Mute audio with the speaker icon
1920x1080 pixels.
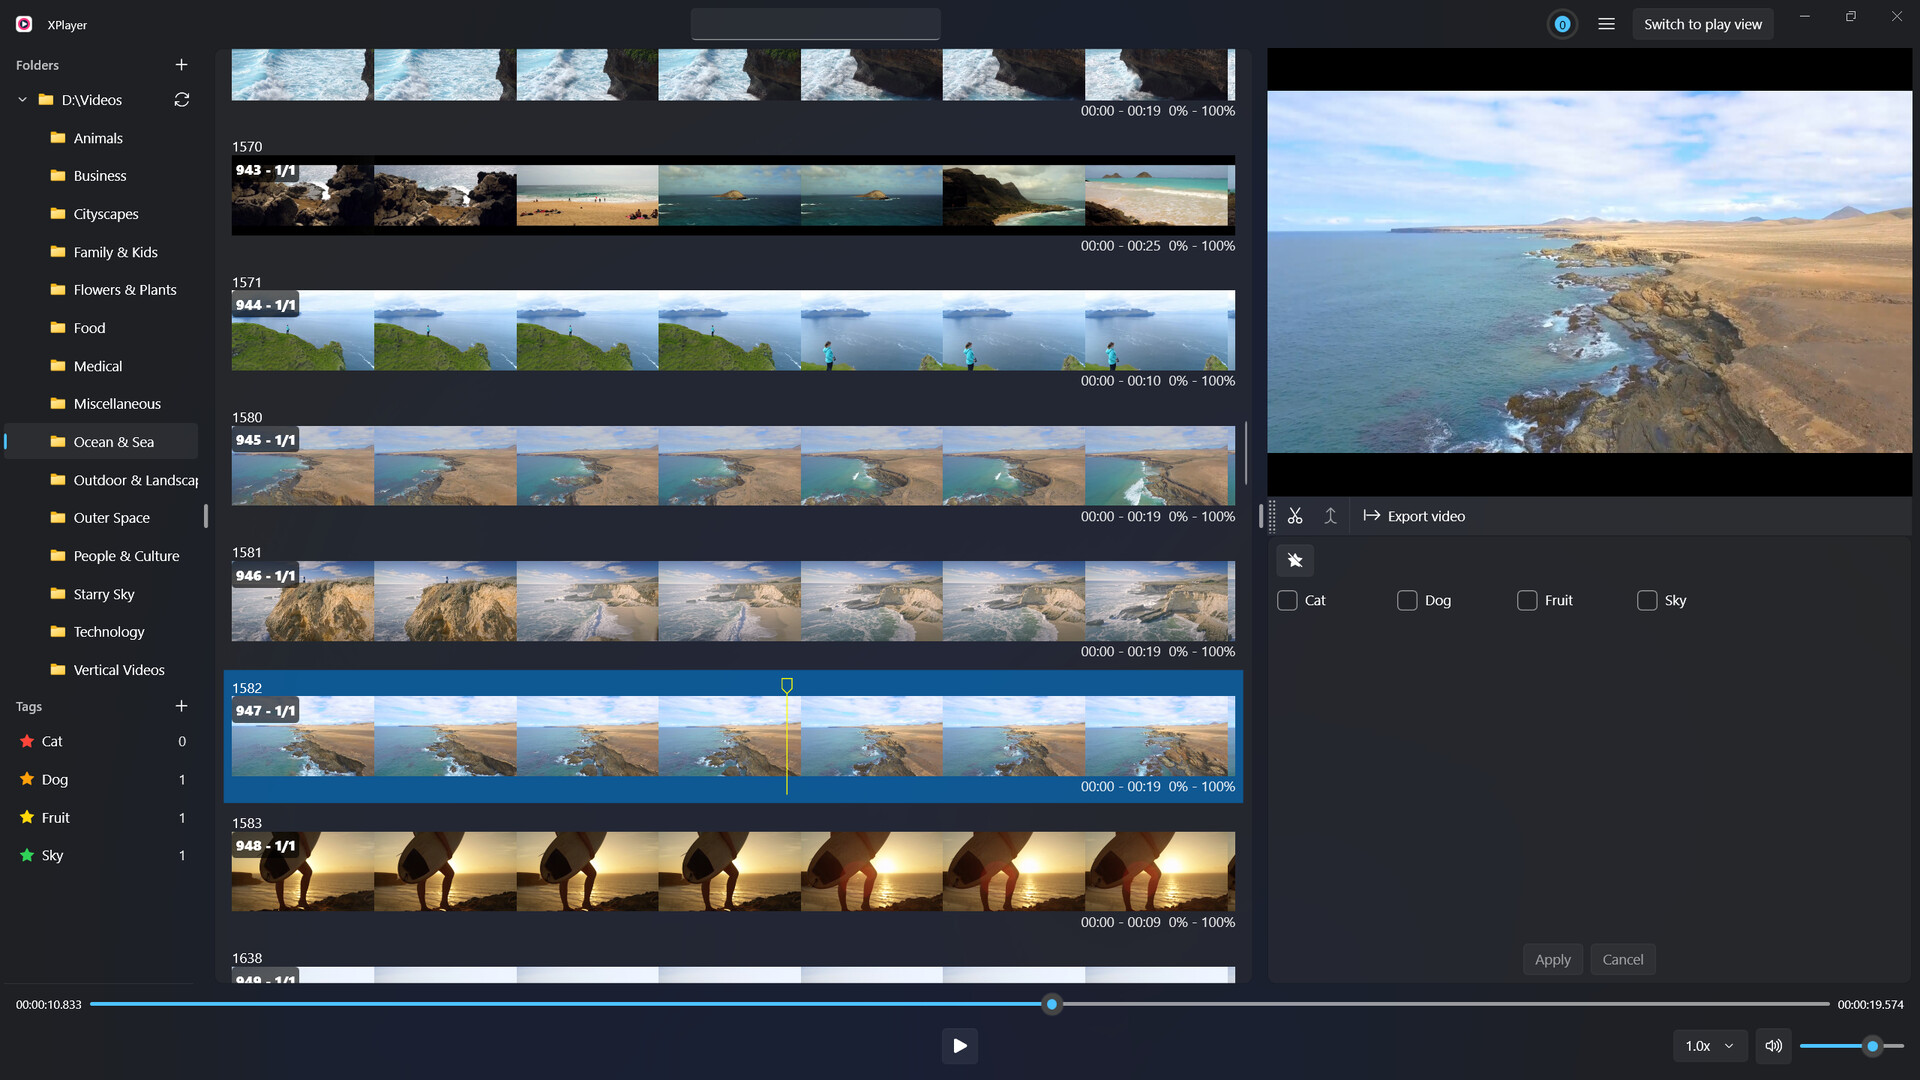point(1773,1046)
